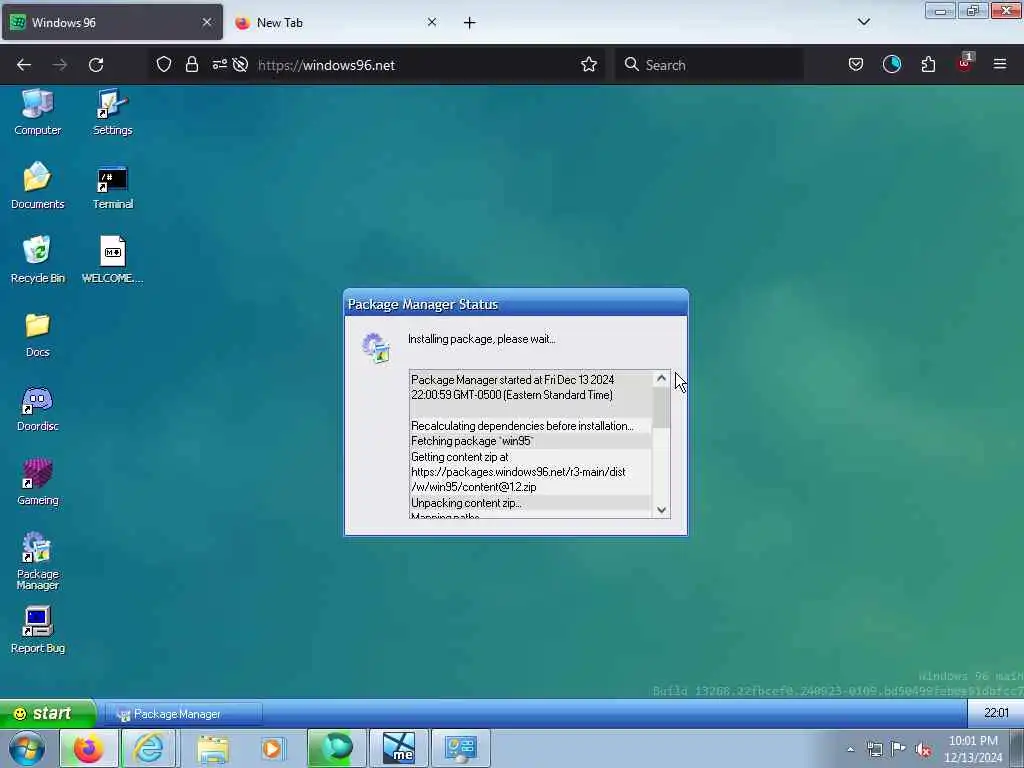1024x768 pixels.
Task: Close the Windows 96 tab
Action: point(206,22)
